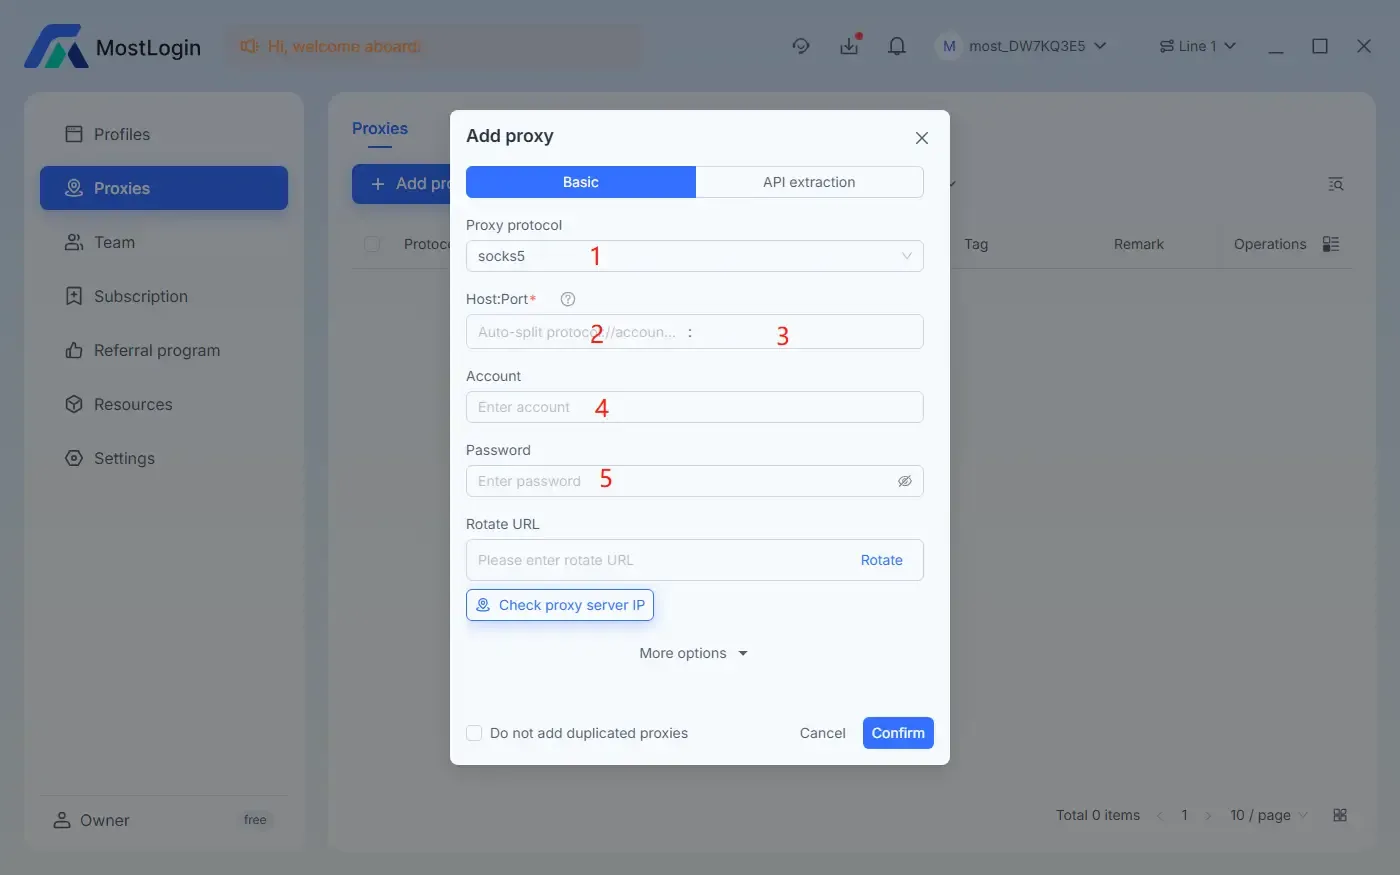Open Proxies in the sidebar
1400x875 pixels.
164,188
